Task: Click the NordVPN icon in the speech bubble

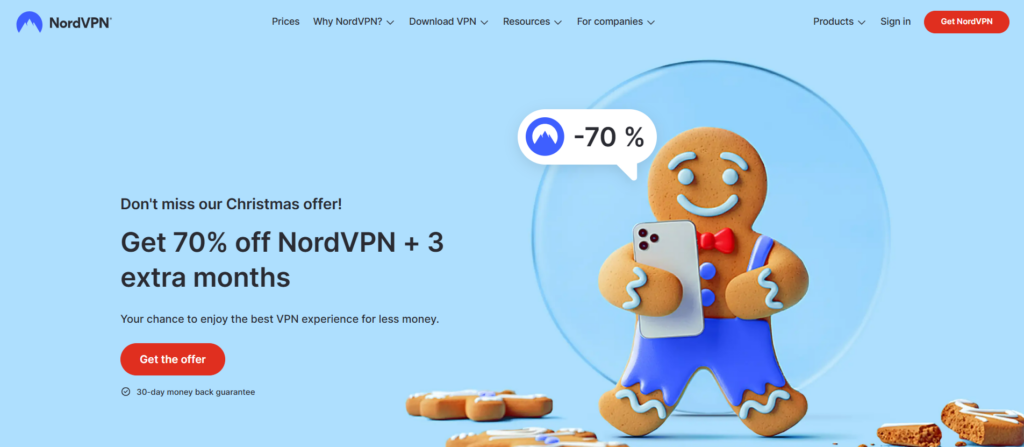Action: coord(545,137)
